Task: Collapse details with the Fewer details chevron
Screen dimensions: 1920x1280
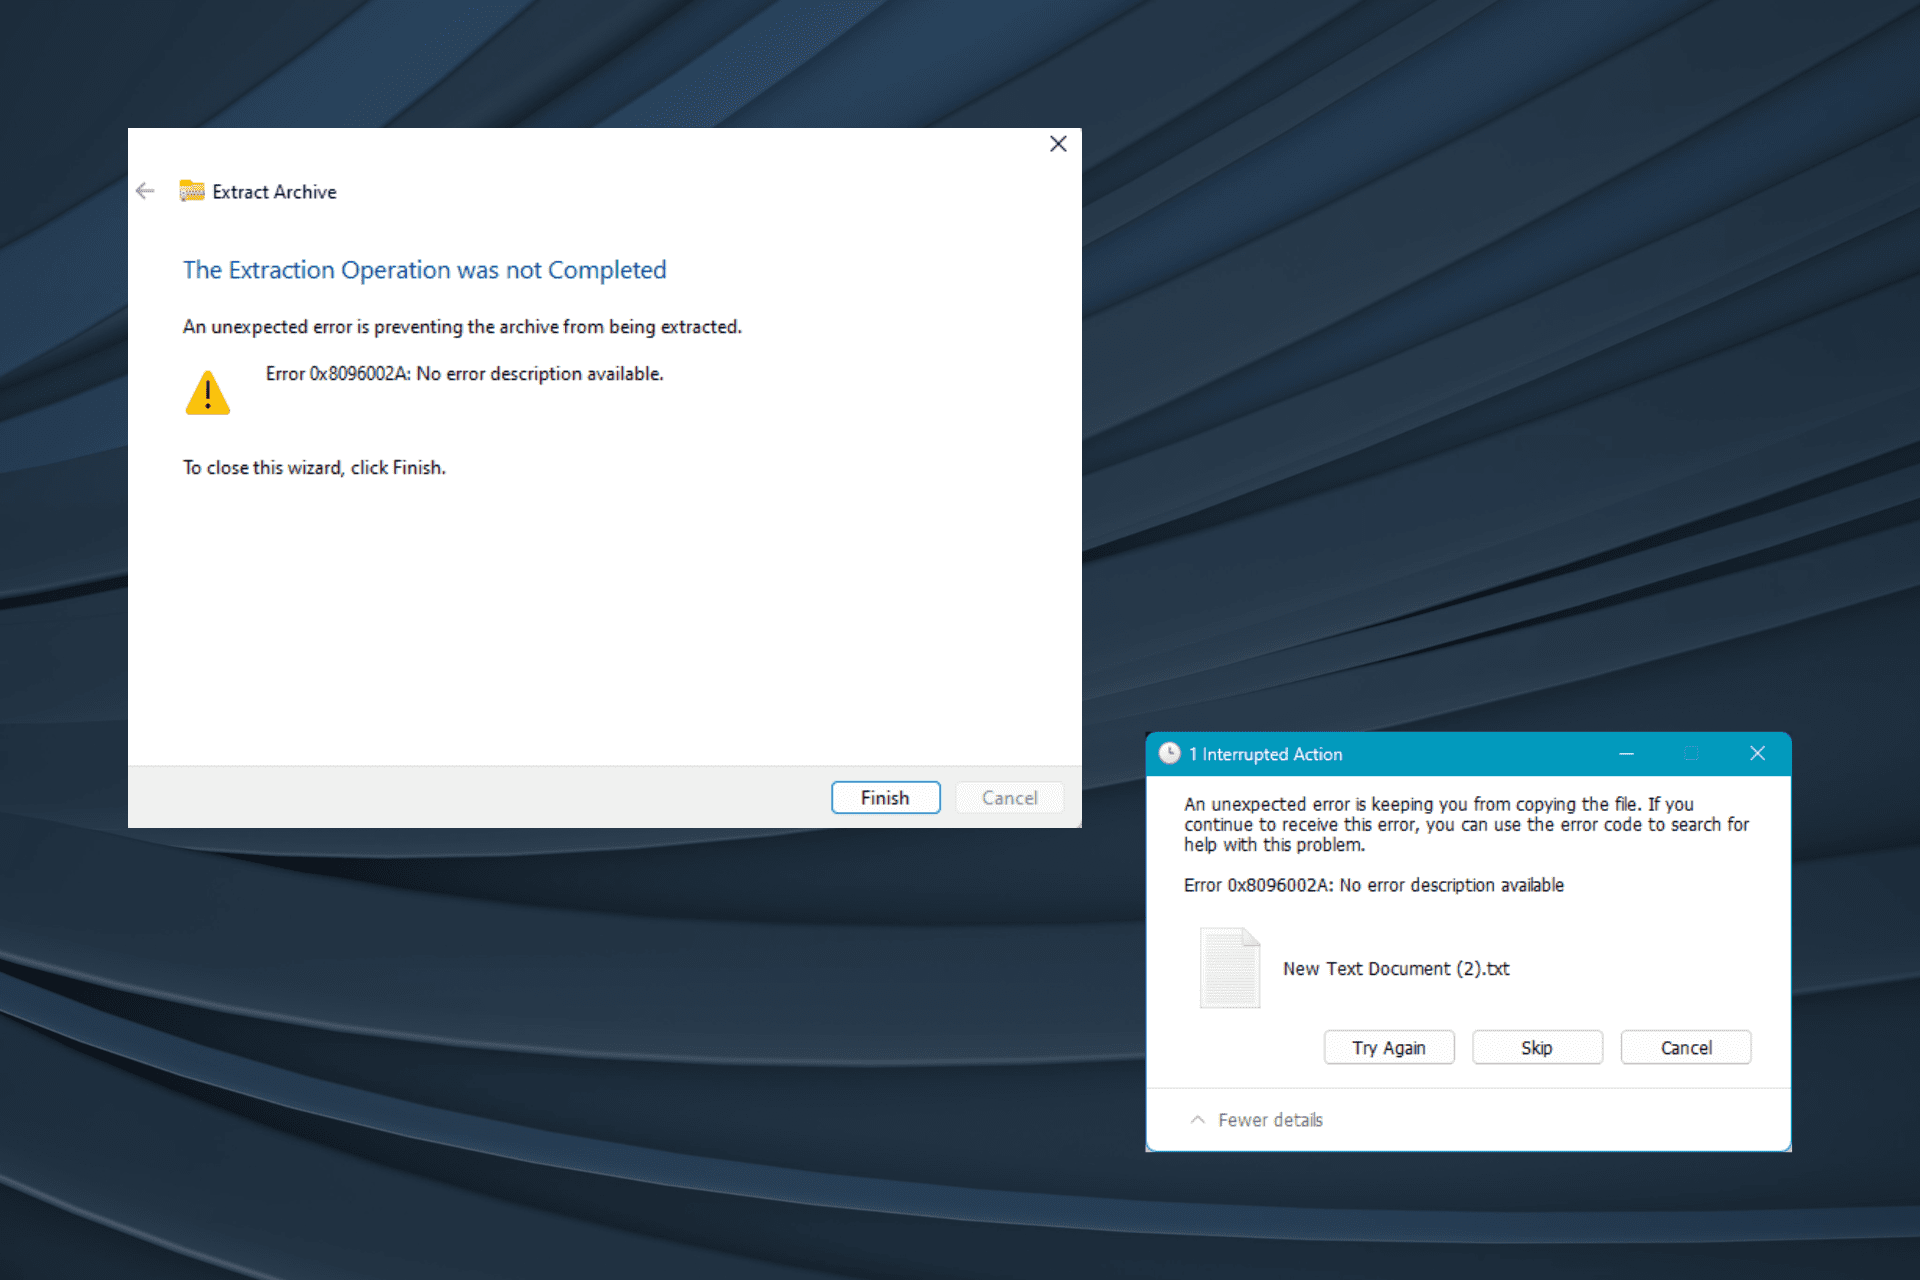Action: pos(1198,1120)
